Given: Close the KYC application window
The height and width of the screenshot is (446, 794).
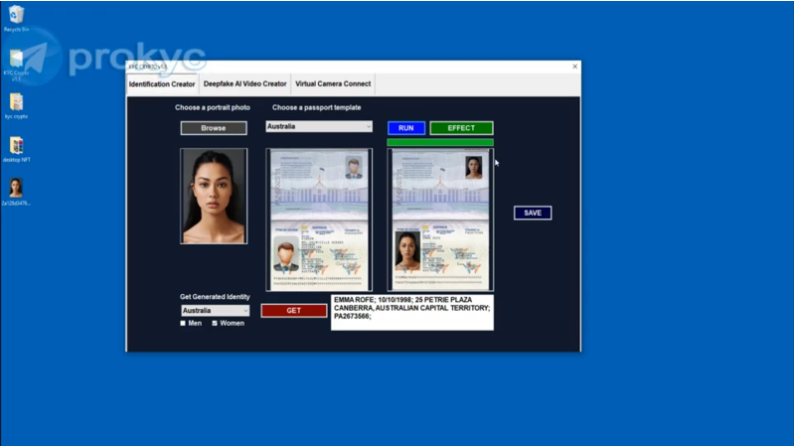Looking at the screenshot, I should coord(575,66).
